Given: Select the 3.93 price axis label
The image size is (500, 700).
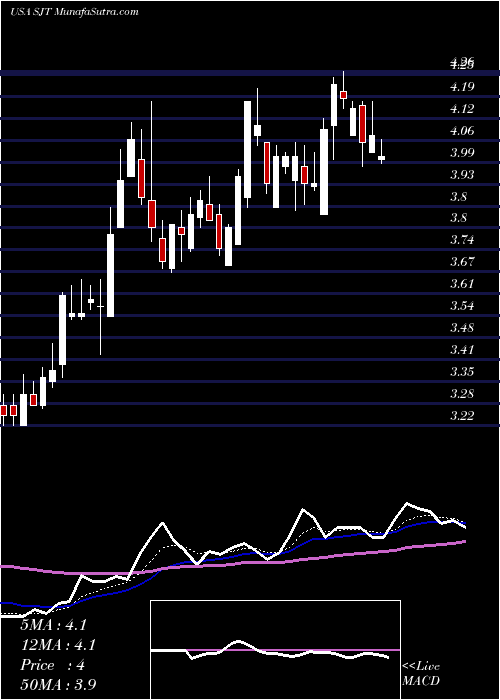Looking at the screenshot, I should pyautogui.click(x=462, y=175).
